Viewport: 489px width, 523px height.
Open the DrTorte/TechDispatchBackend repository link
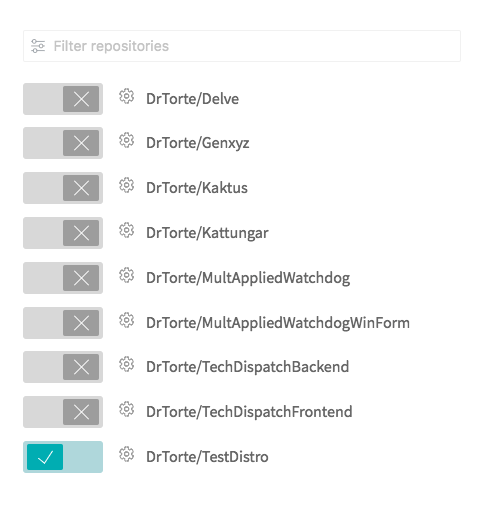coord(248,367)
